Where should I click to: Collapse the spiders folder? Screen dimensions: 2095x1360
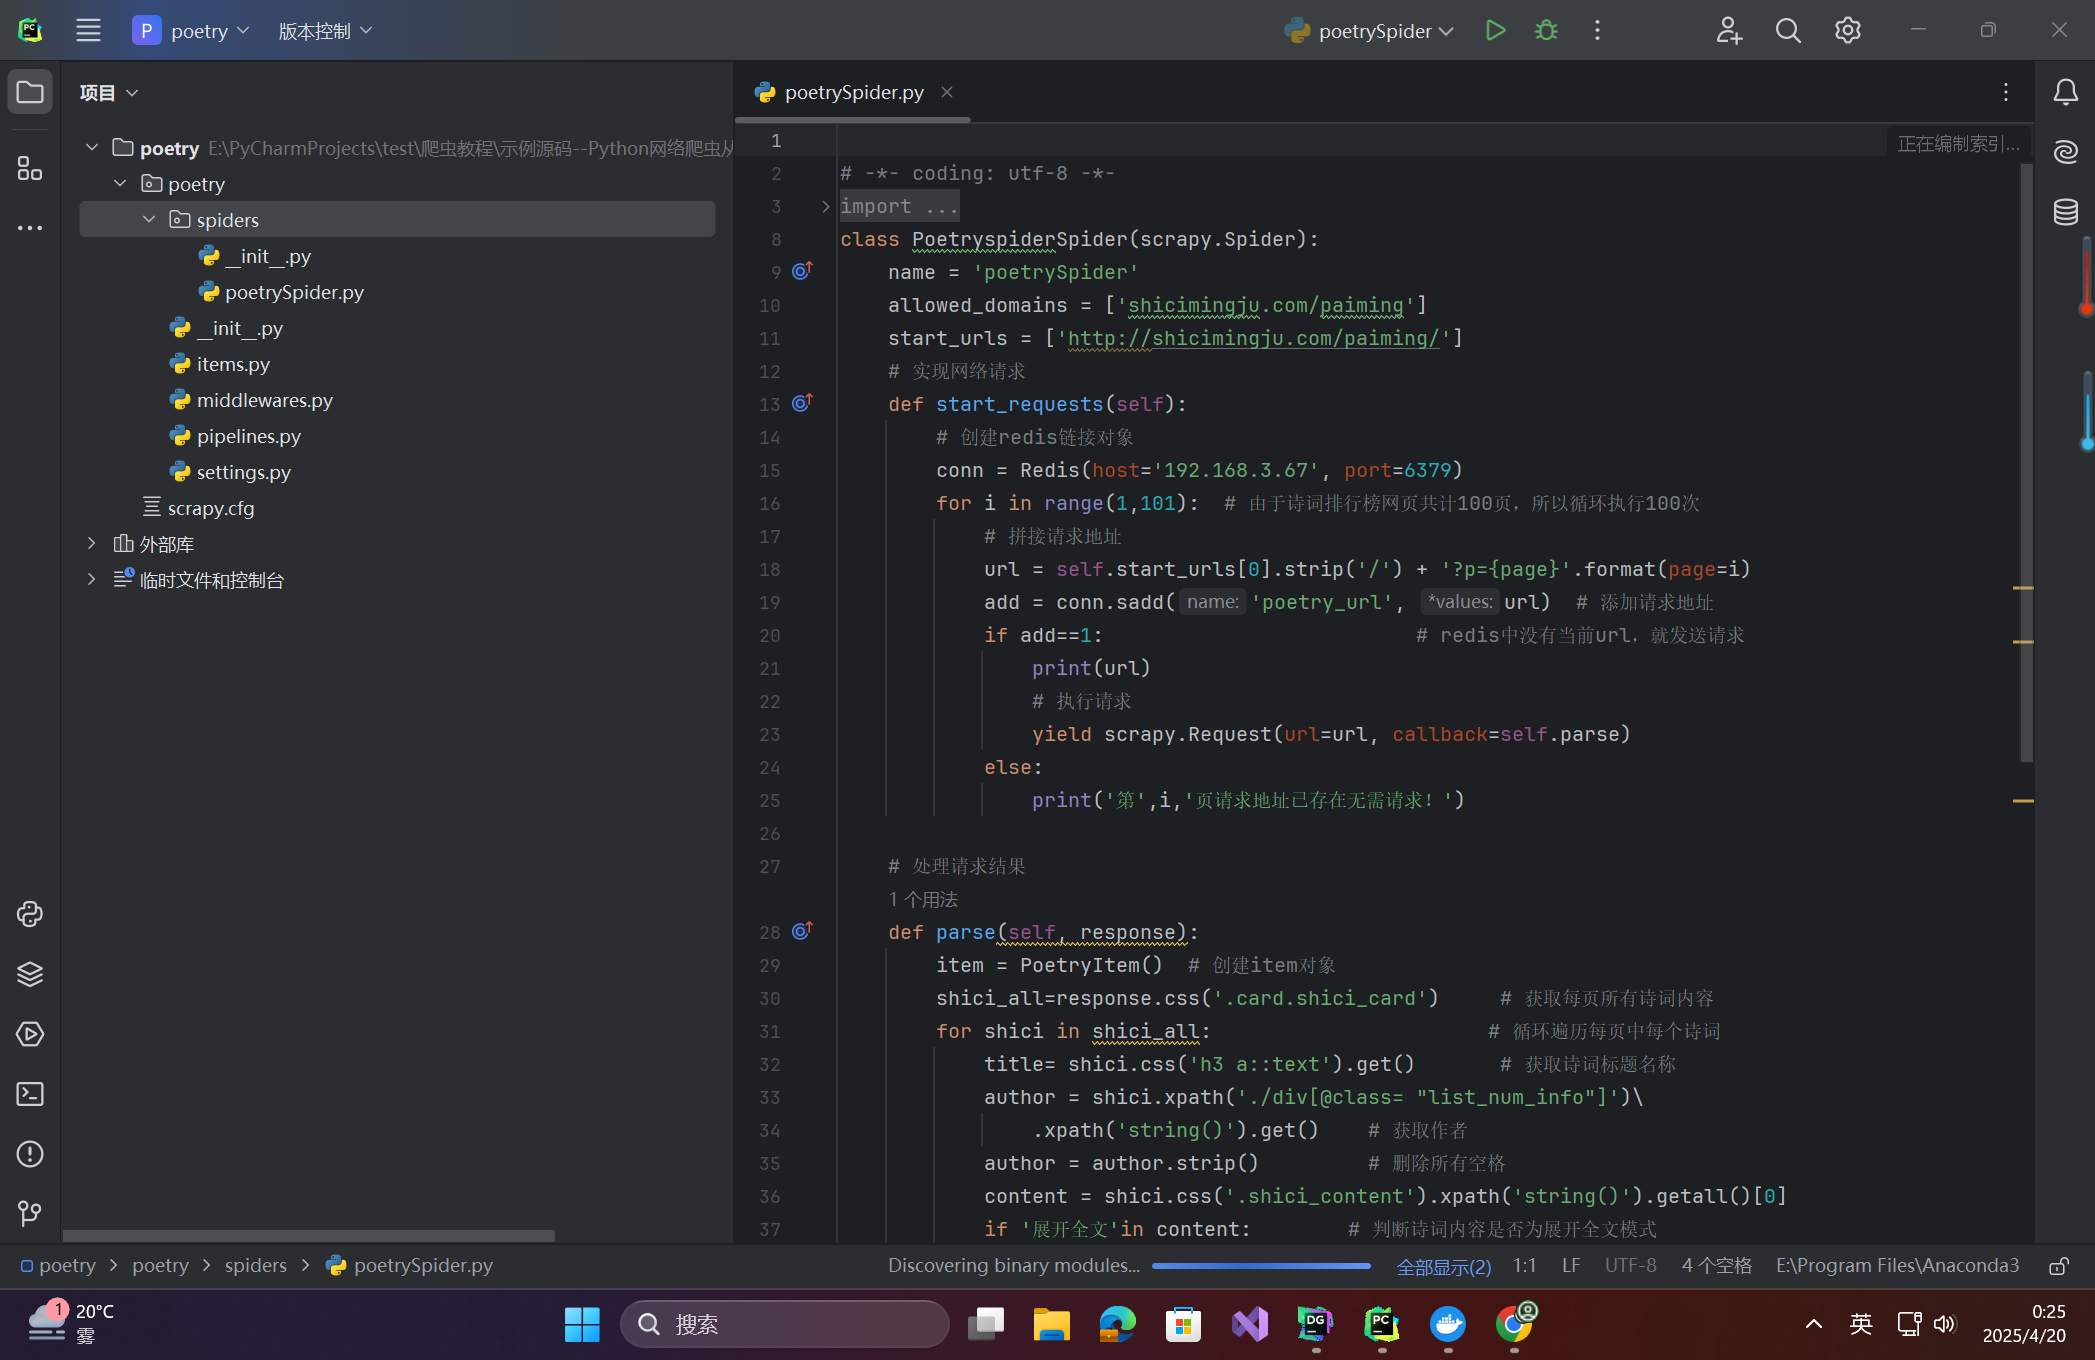point(149,219)
